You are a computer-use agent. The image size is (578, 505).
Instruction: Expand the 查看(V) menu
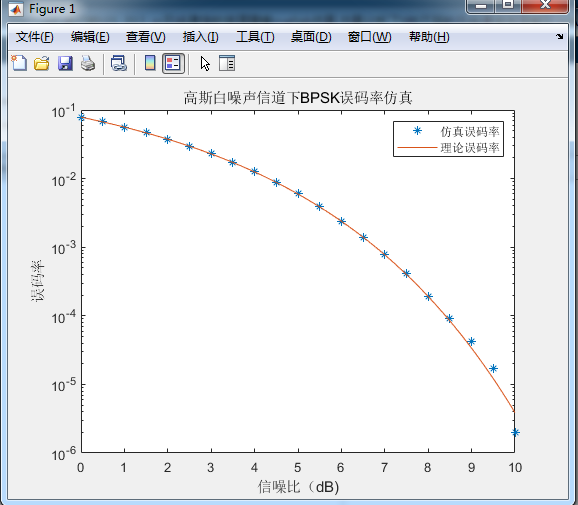[x=146, y=37]
